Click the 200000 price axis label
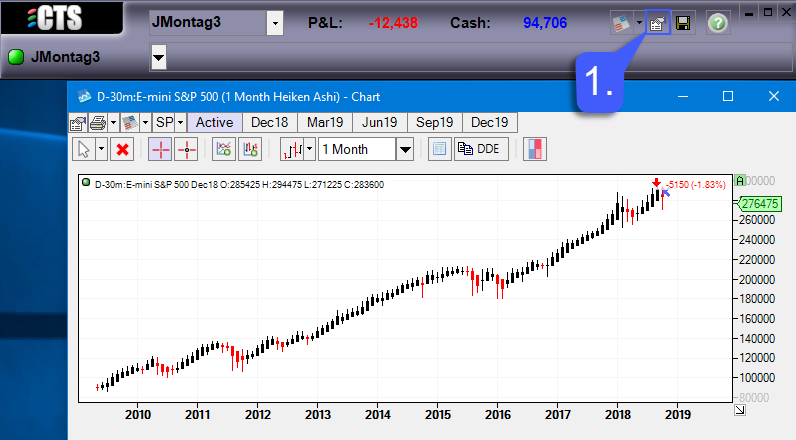This screenshot has width=796, height=440. pyautogui.click(x=757, y=279)
